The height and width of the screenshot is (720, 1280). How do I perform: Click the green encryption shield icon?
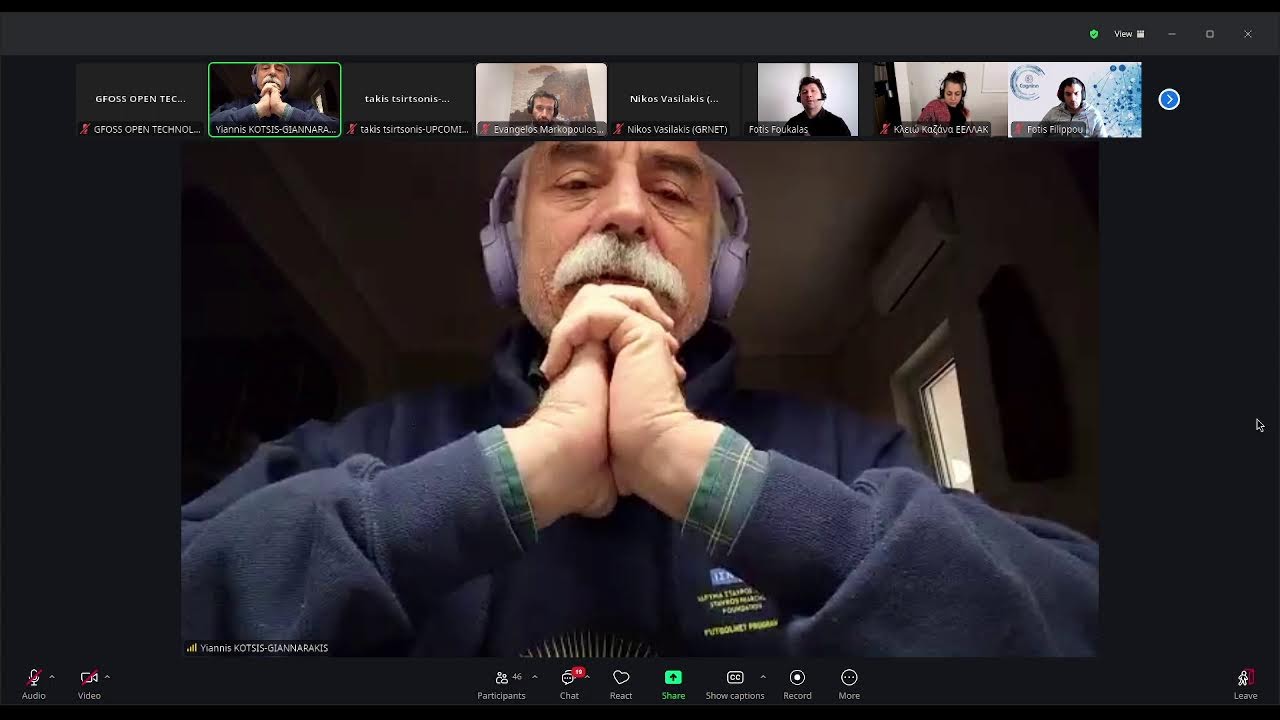[1094, 34]
